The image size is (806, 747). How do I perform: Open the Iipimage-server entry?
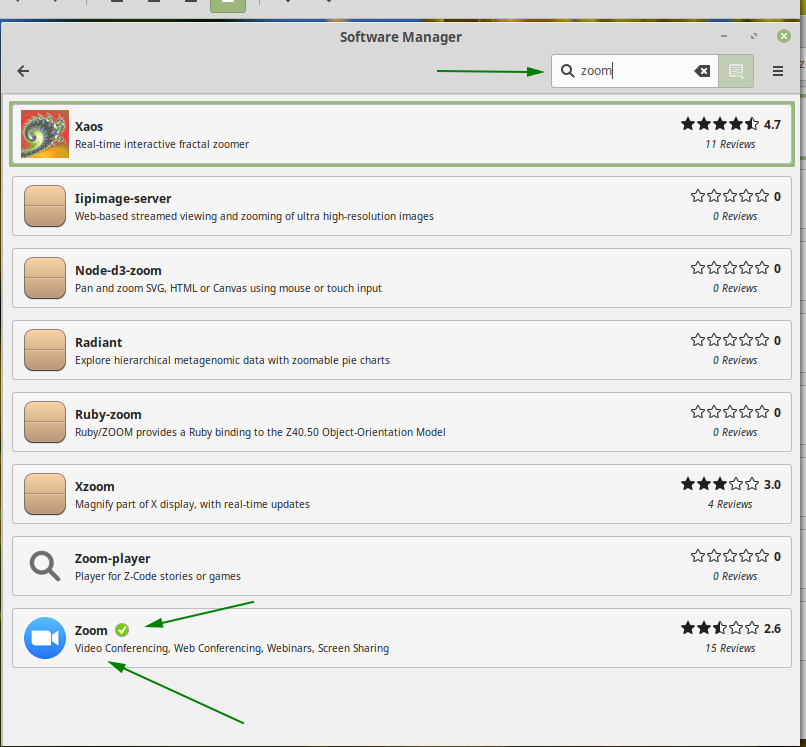pyautogui.click(x=402, y=206)
